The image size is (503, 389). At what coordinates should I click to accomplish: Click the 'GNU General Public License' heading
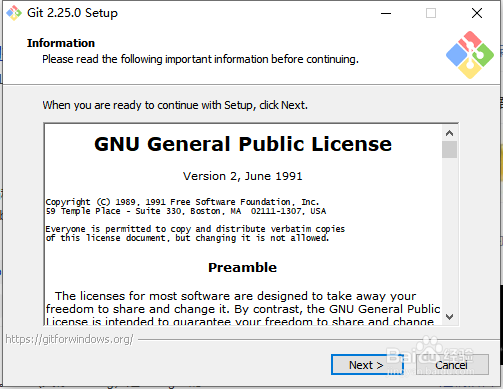pos(243,144)
